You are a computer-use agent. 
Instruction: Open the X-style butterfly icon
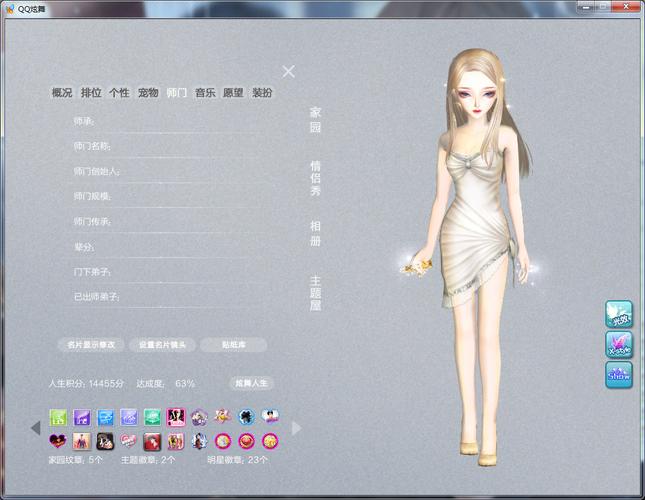pyautogui.click(x=619, y=345)
